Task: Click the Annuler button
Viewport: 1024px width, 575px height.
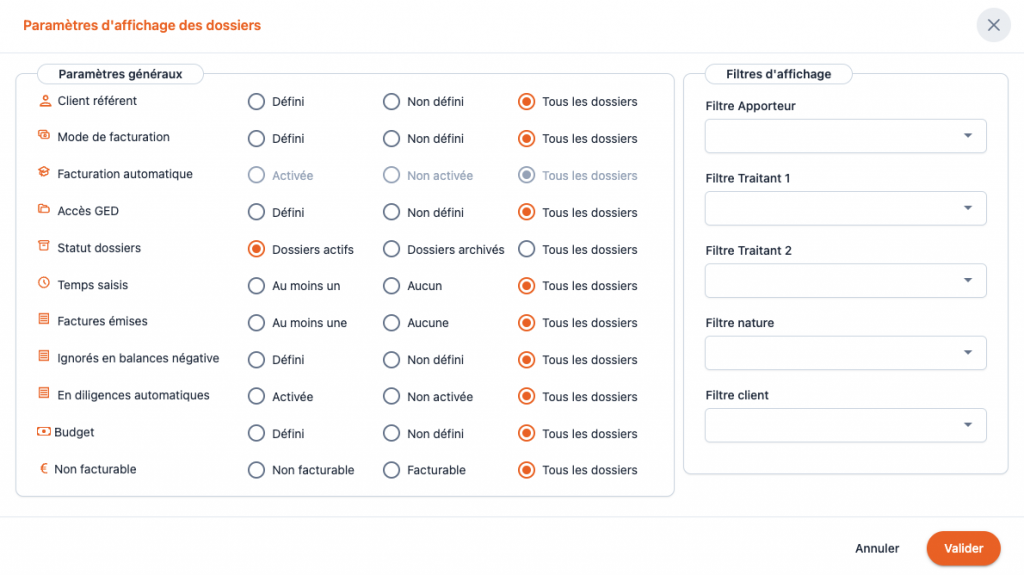Action: [877, 548]
